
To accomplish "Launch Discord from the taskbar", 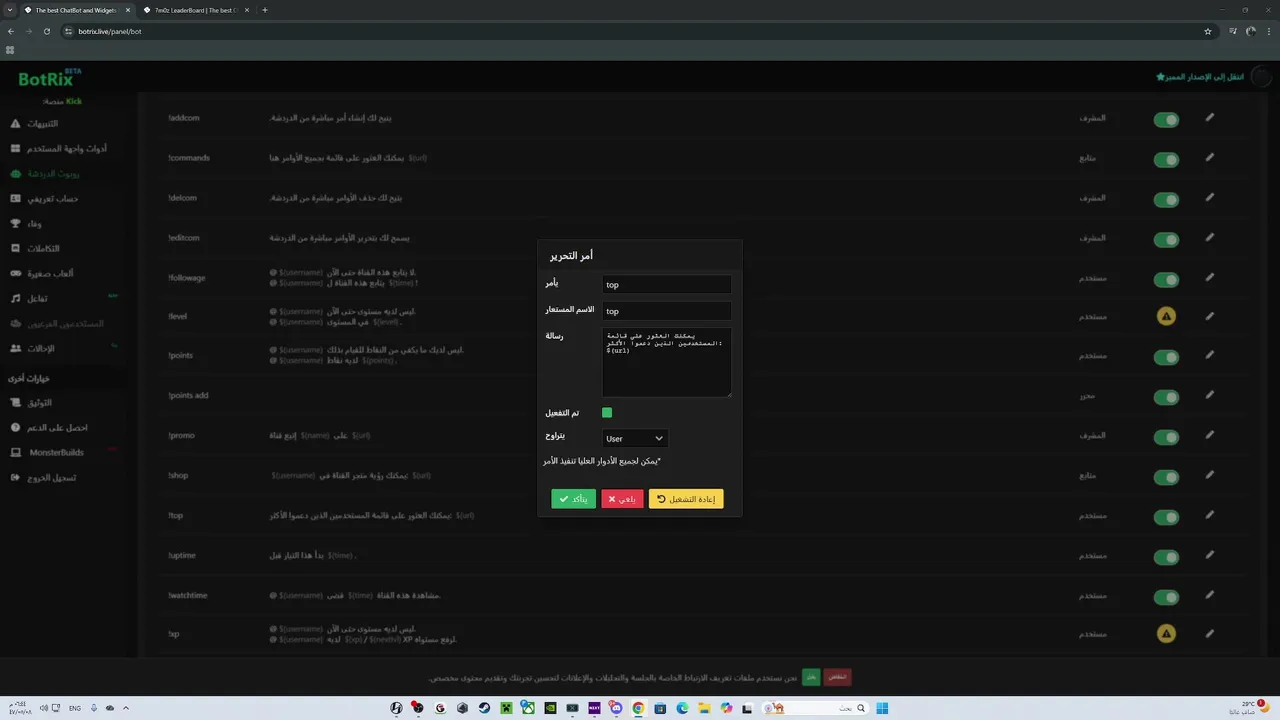I will tap(616, 708).
